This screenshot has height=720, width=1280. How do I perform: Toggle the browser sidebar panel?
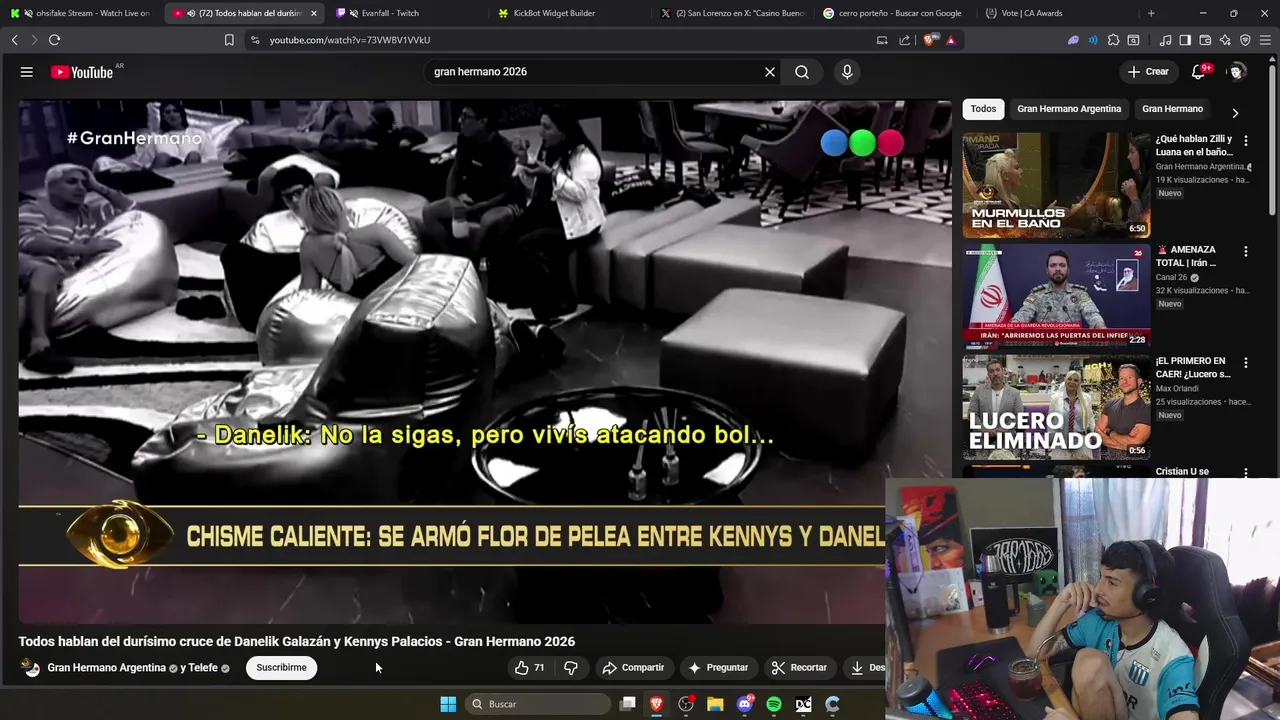click(x=1185, y=40)
